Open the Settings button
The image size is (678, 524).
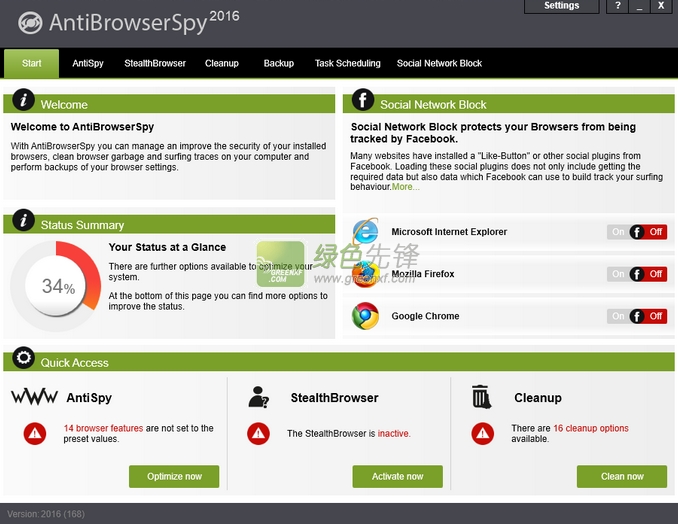[x=562, y=6]
